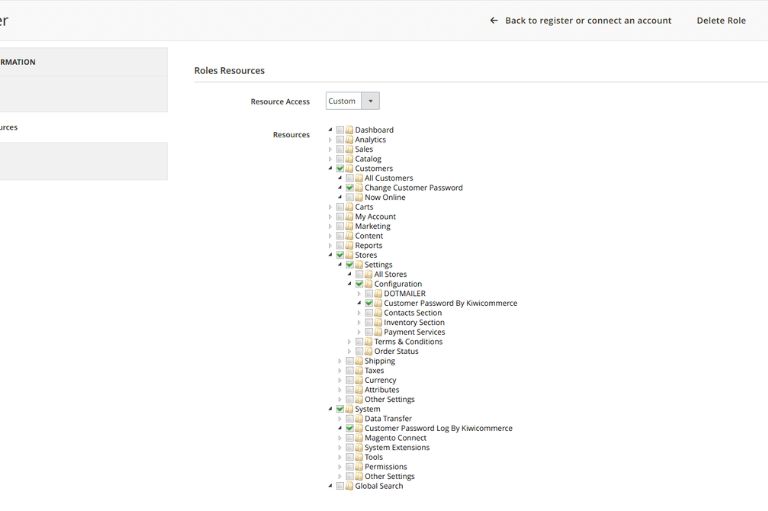The width and height of the screenshot is (768, 511).
Task: Click the Magento Connect folder icon
Action: click(359, 438)
